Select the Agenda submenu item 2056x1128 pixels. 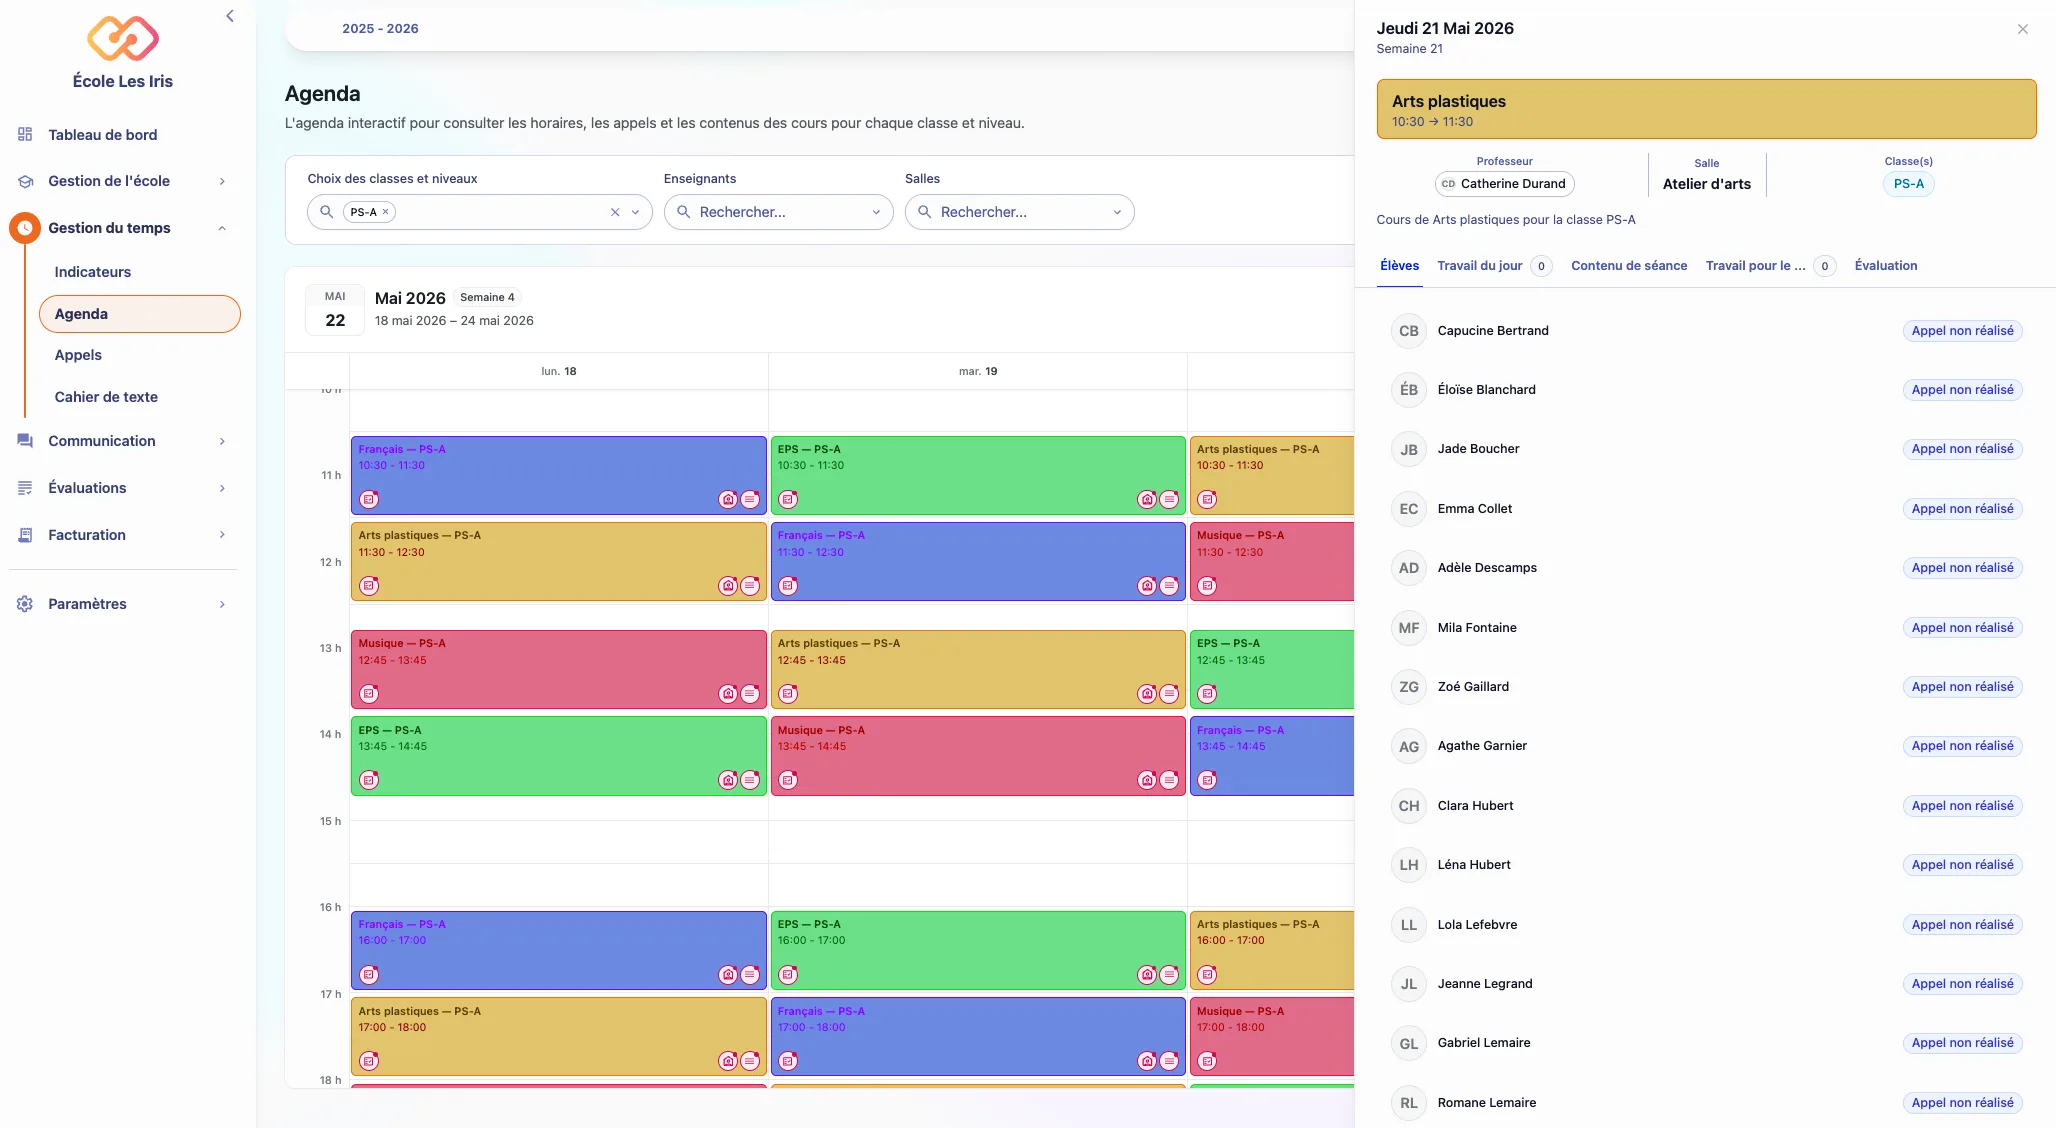pos(140,314)
